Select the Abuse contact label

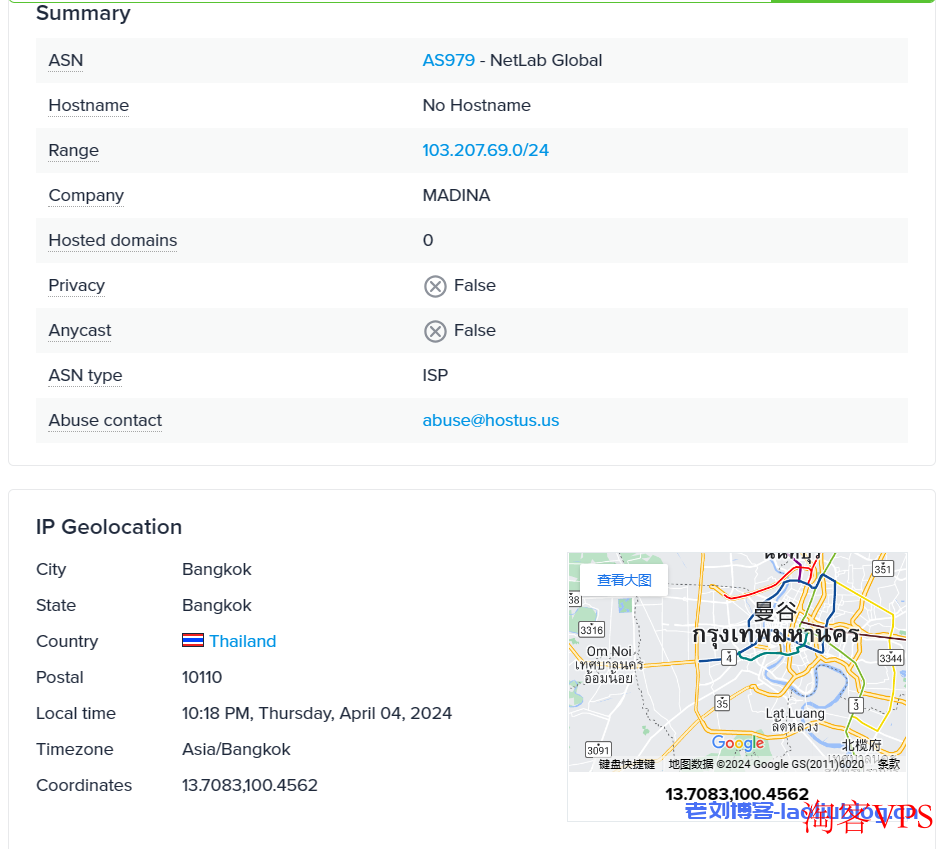(105, 420)
